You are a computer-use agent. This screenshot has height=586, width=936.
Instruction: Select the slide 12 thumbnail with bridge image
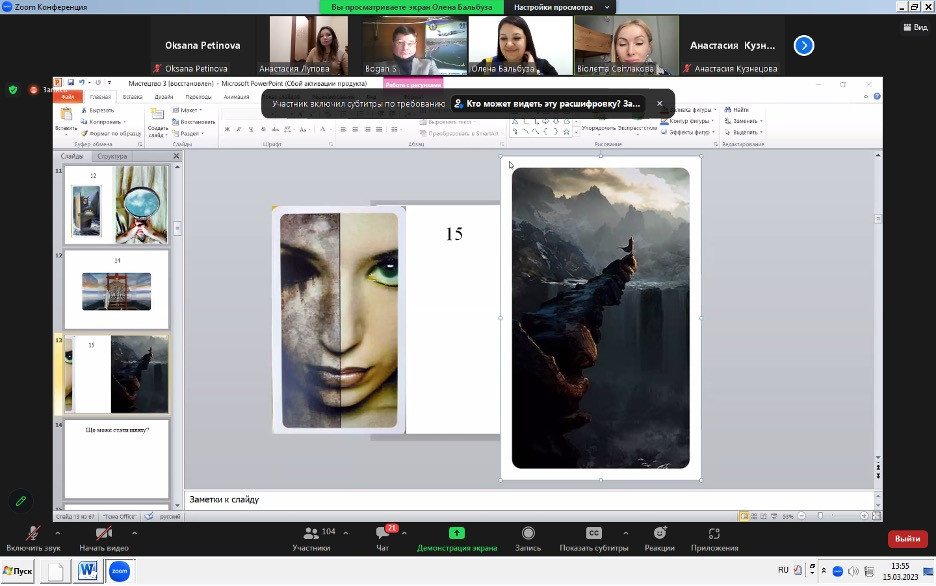click(x=116, y=290)
